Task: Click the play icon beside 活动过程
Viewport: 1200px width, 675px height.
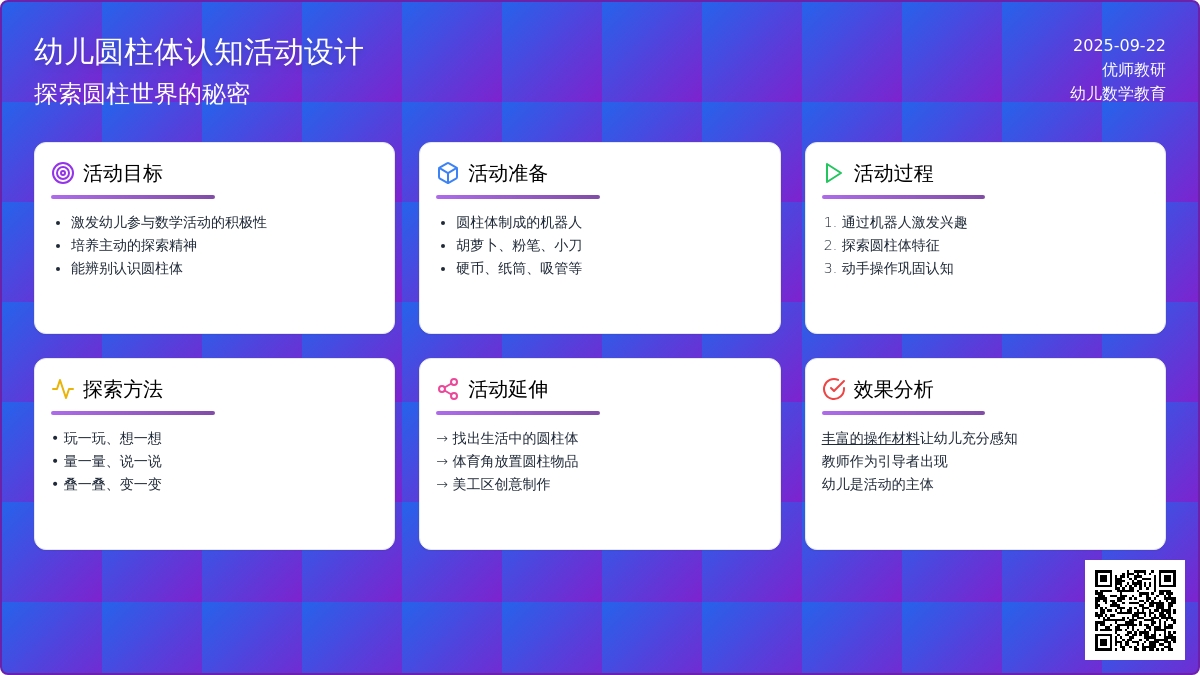Action: pyautogui.click(x=833, y=173)
